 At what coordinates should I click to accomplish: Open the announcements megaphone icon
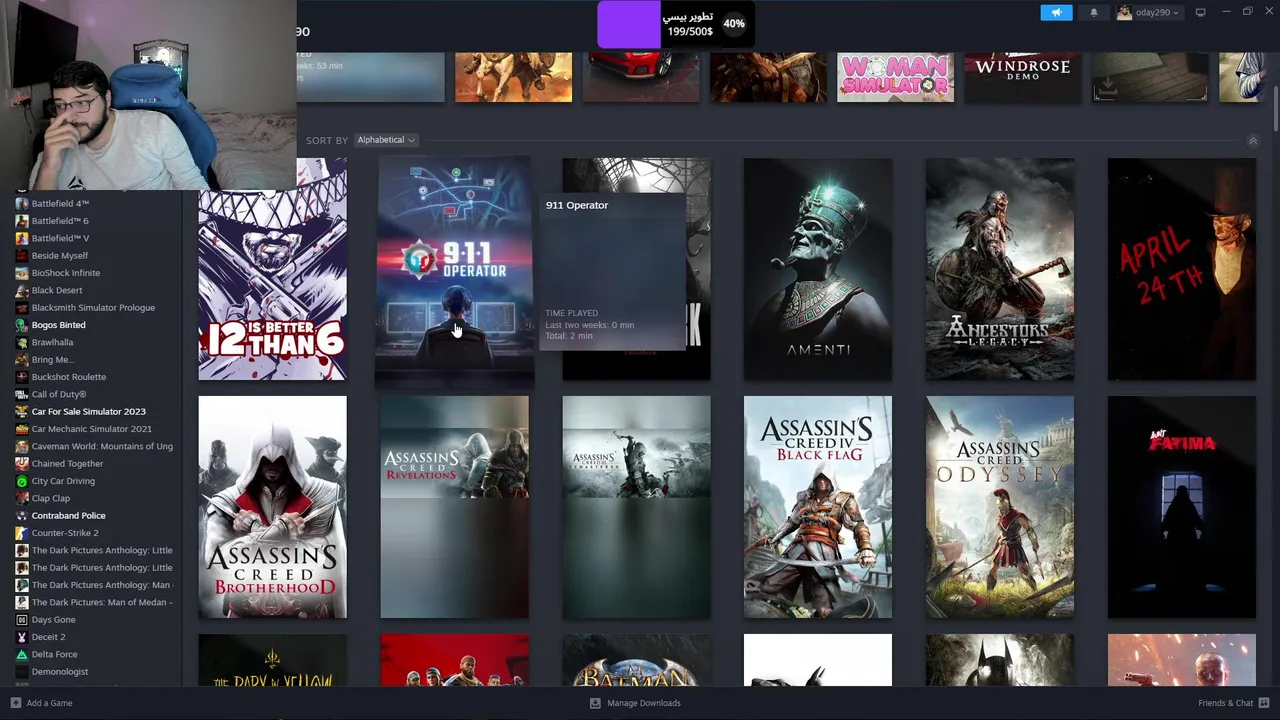click(1056, 12)
